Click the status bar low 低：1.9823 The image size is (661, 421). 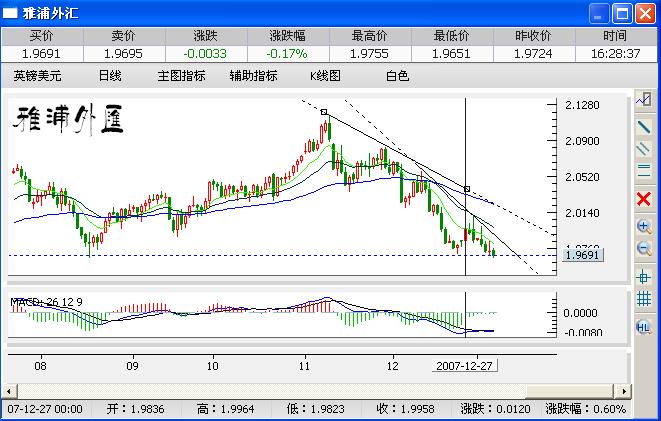pyautogui.click(x=315, y=409)
